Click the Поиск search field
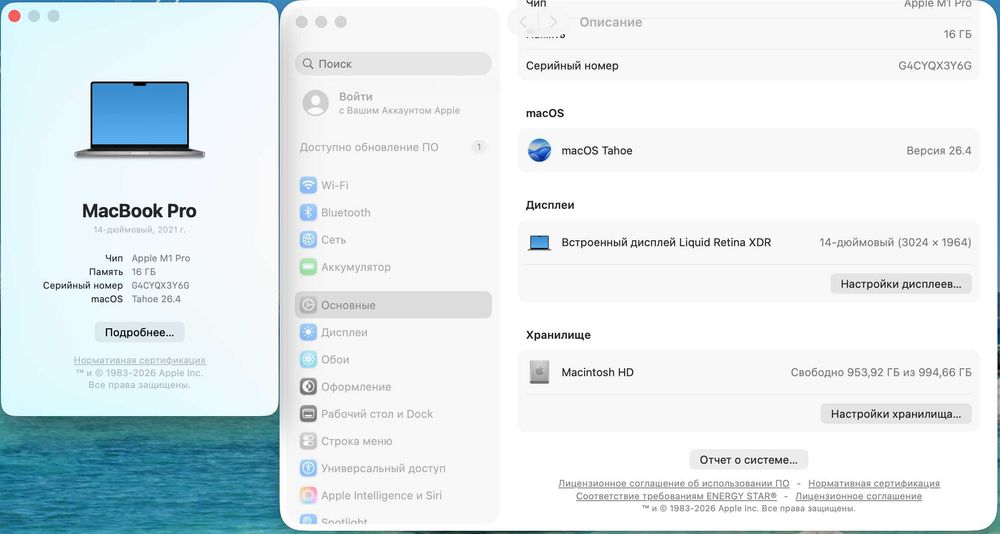This screenshot has width=1000, height=534. pyautogui.click(x=393, y=64)
